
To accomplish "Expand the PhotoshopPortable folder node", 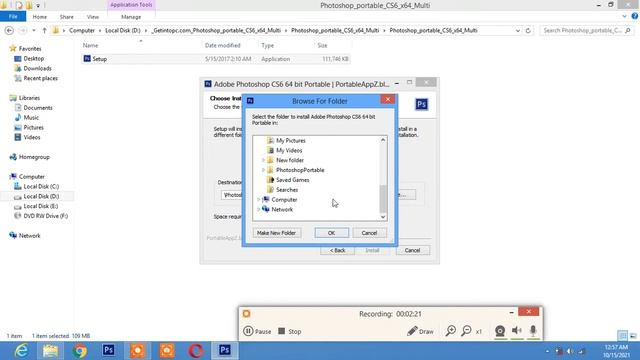I will coord(263,170).
